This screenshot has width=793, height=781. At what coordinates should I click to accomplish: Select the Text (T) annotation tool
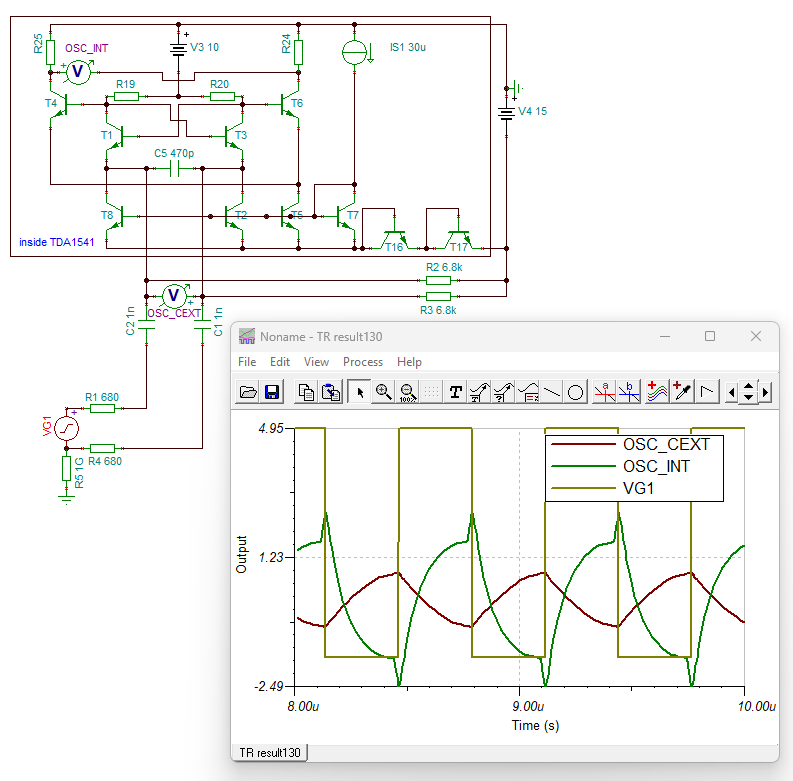click(x=456, y=392)
